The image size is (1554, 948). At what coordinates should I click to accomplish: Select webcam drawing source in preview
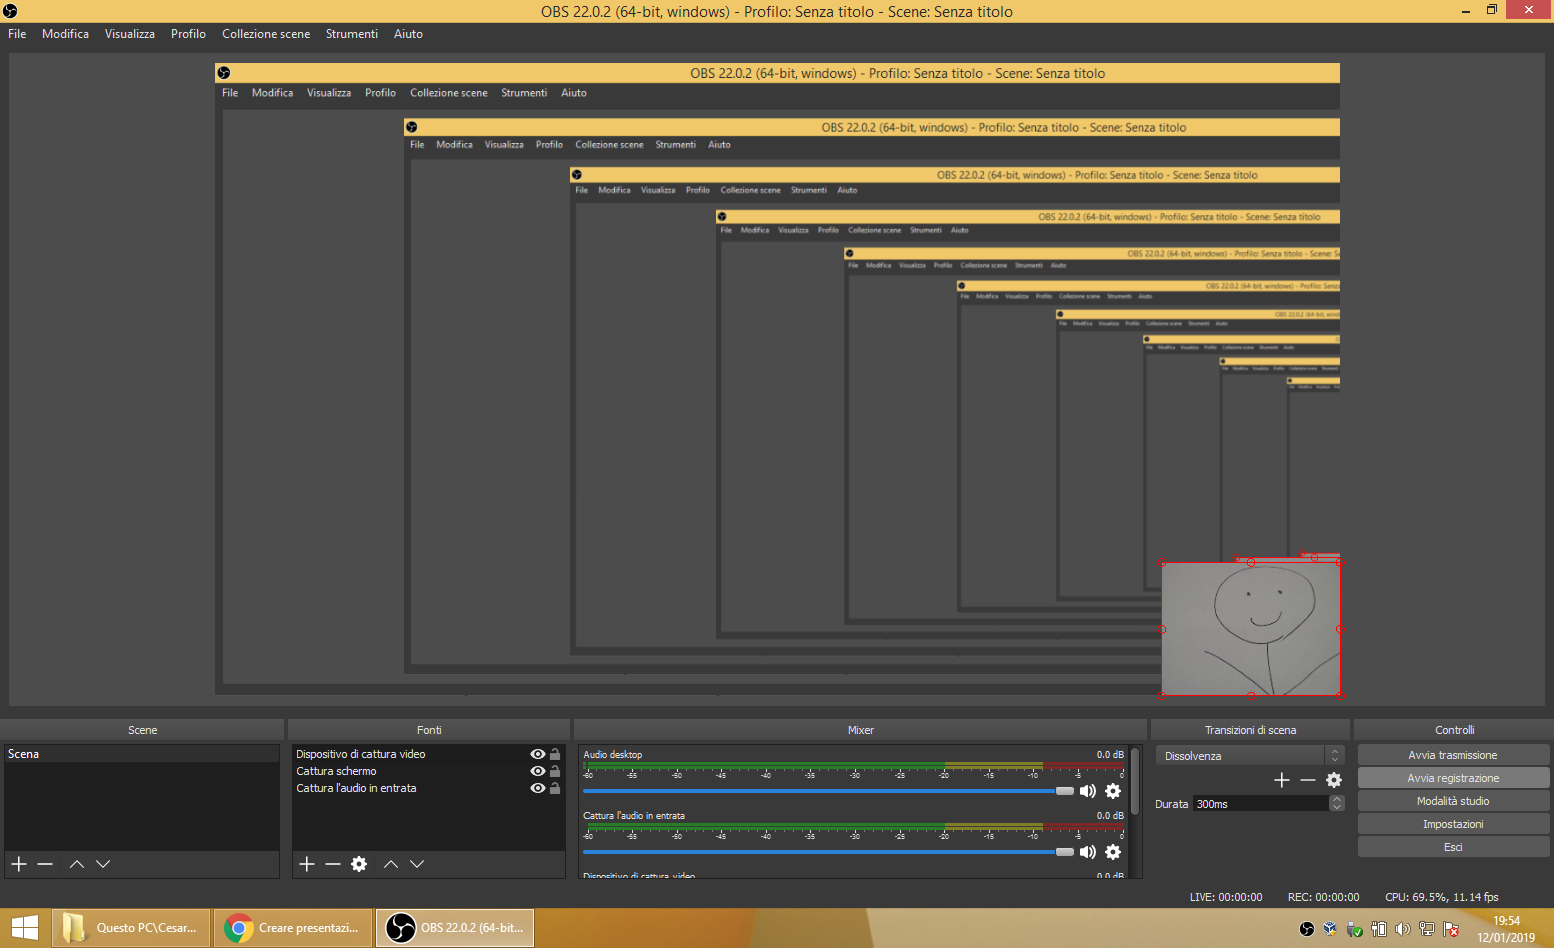click(x=1251, y=628)
